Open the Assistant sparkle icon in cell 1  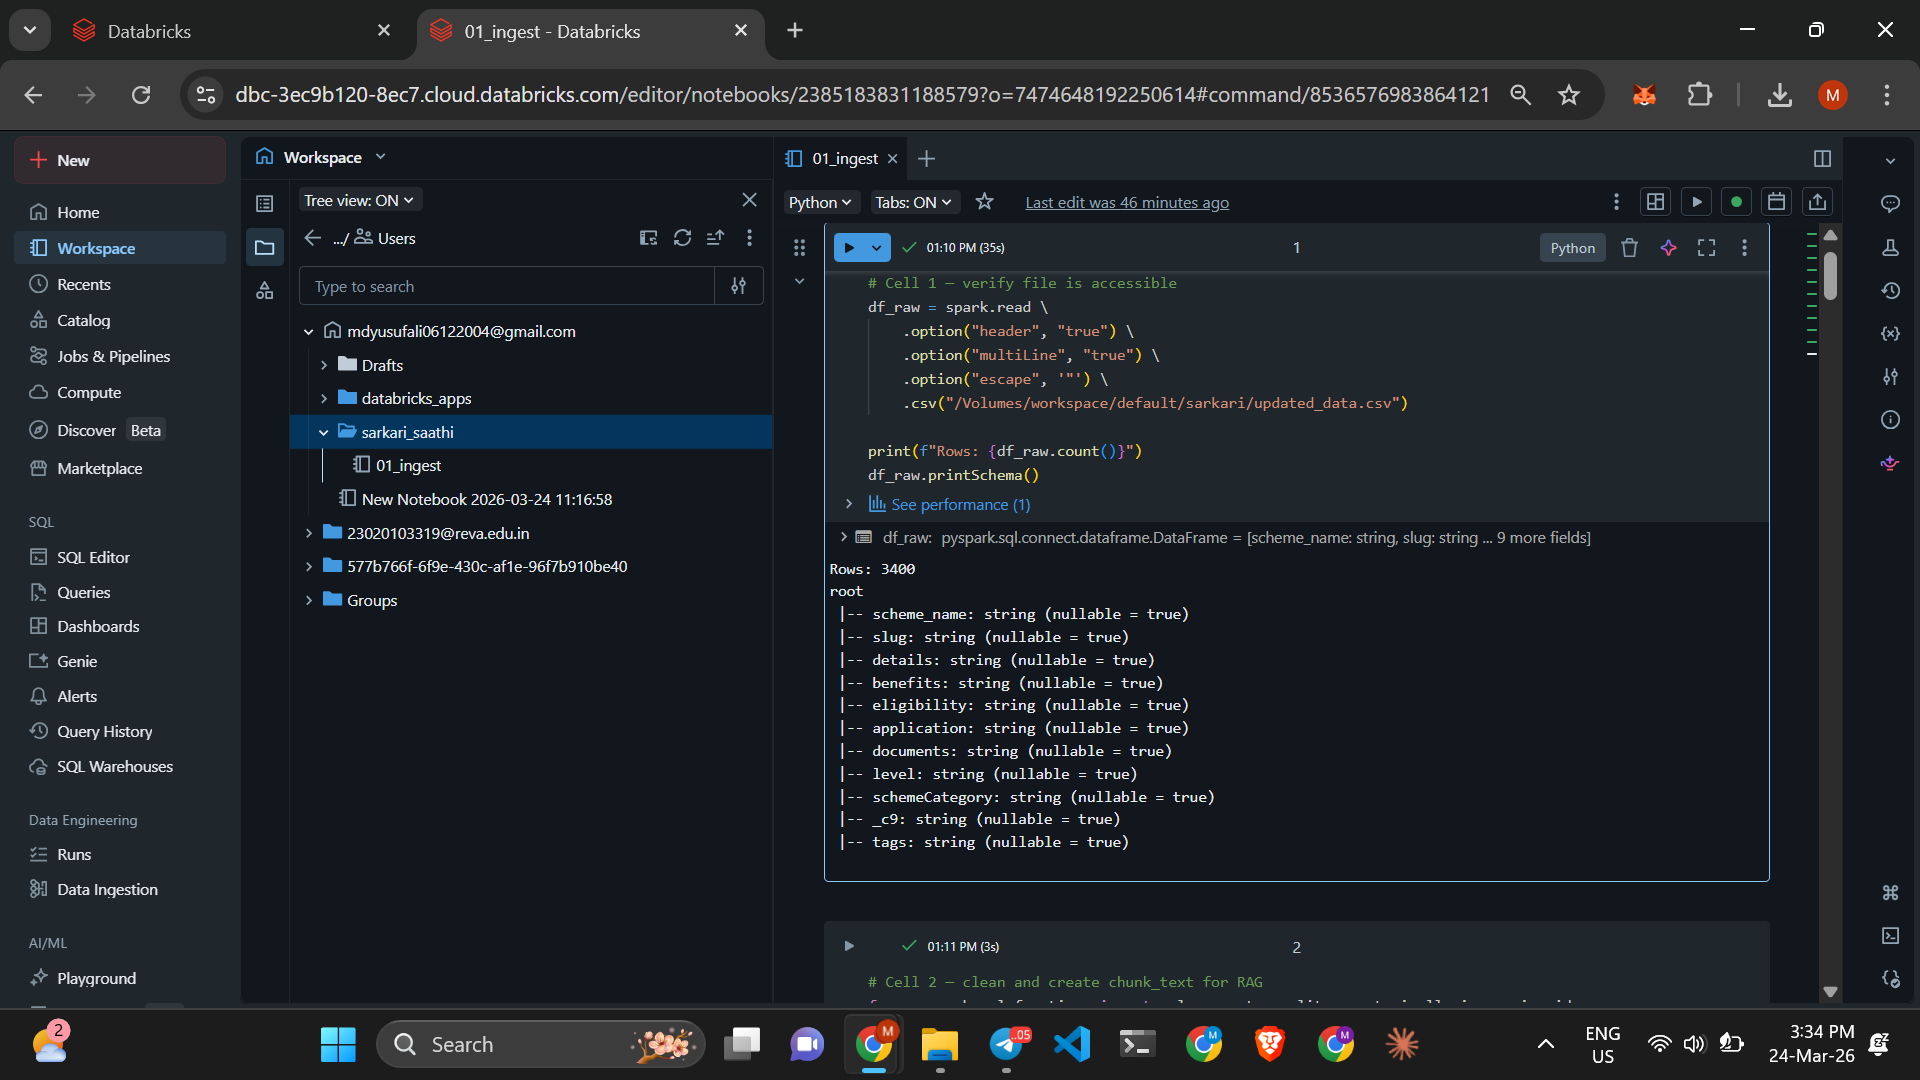1668,248
